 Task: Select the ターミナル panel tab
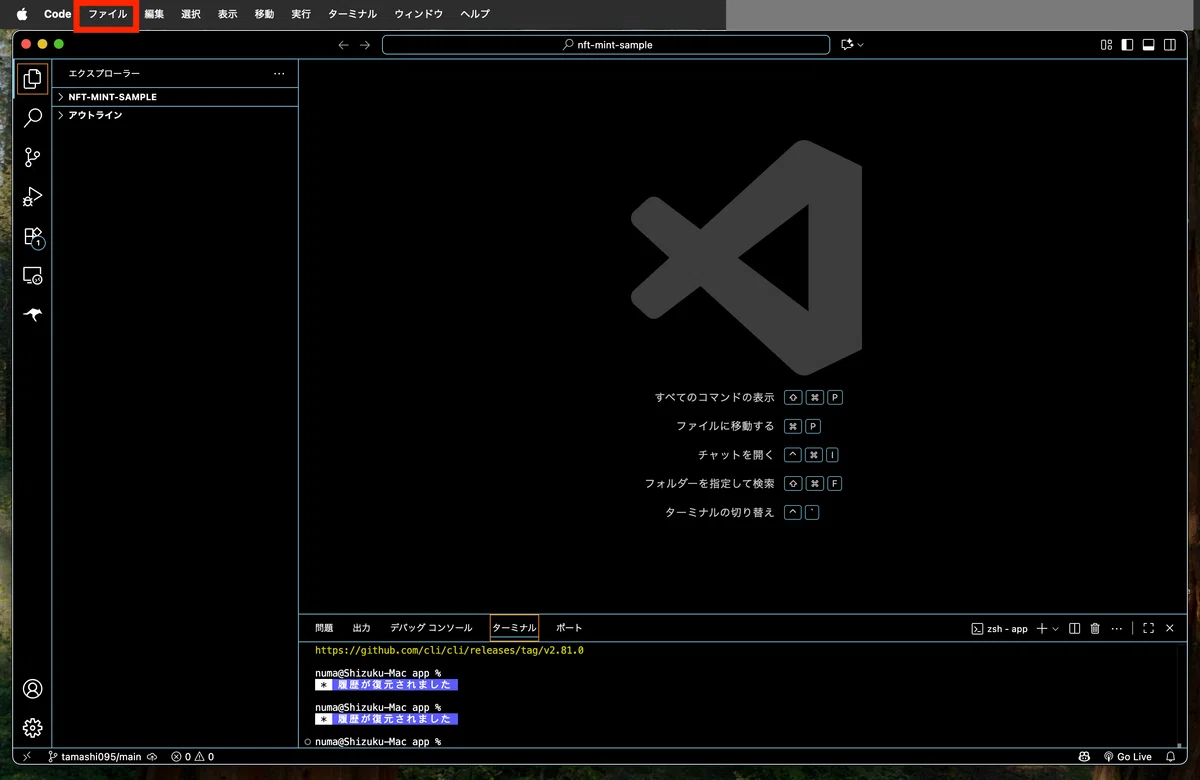514,628
